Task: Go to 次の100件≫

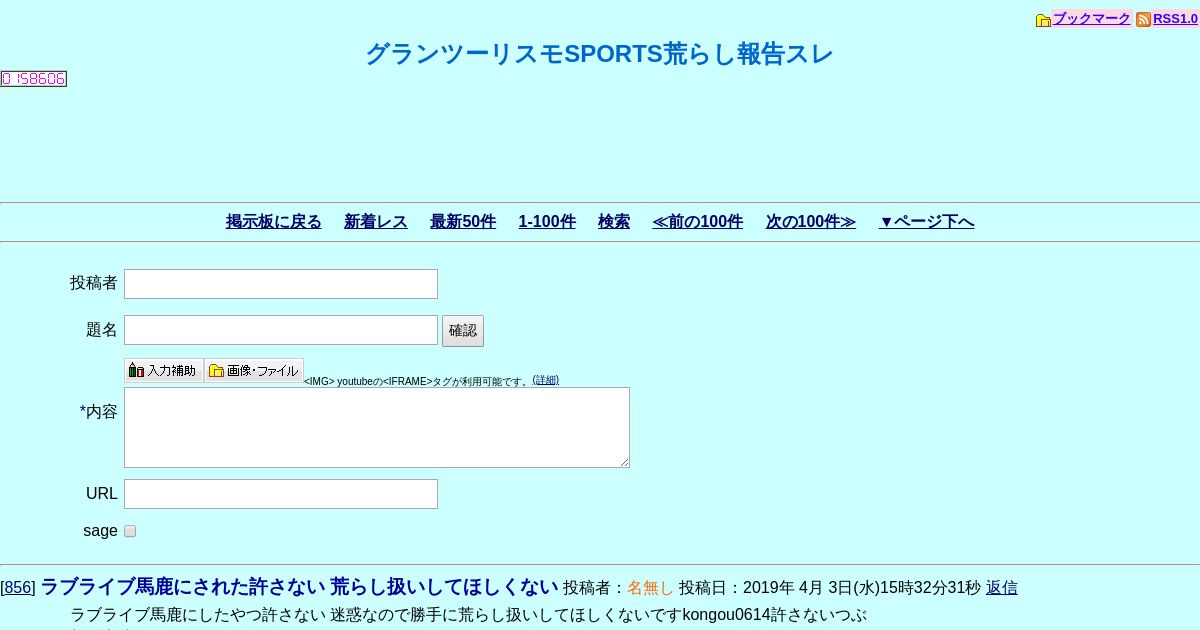Action: click(811, 222)
